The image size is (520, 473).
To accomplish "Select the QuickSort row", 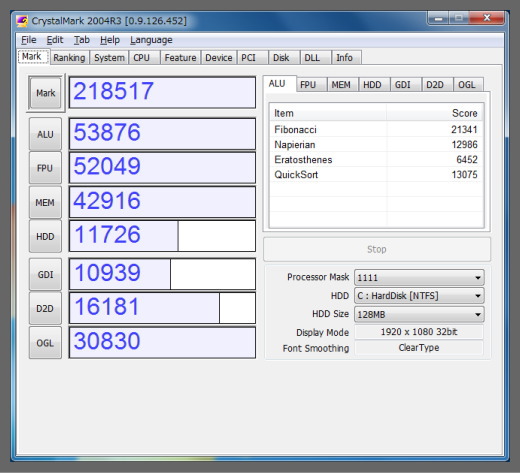I will point(376,174).
